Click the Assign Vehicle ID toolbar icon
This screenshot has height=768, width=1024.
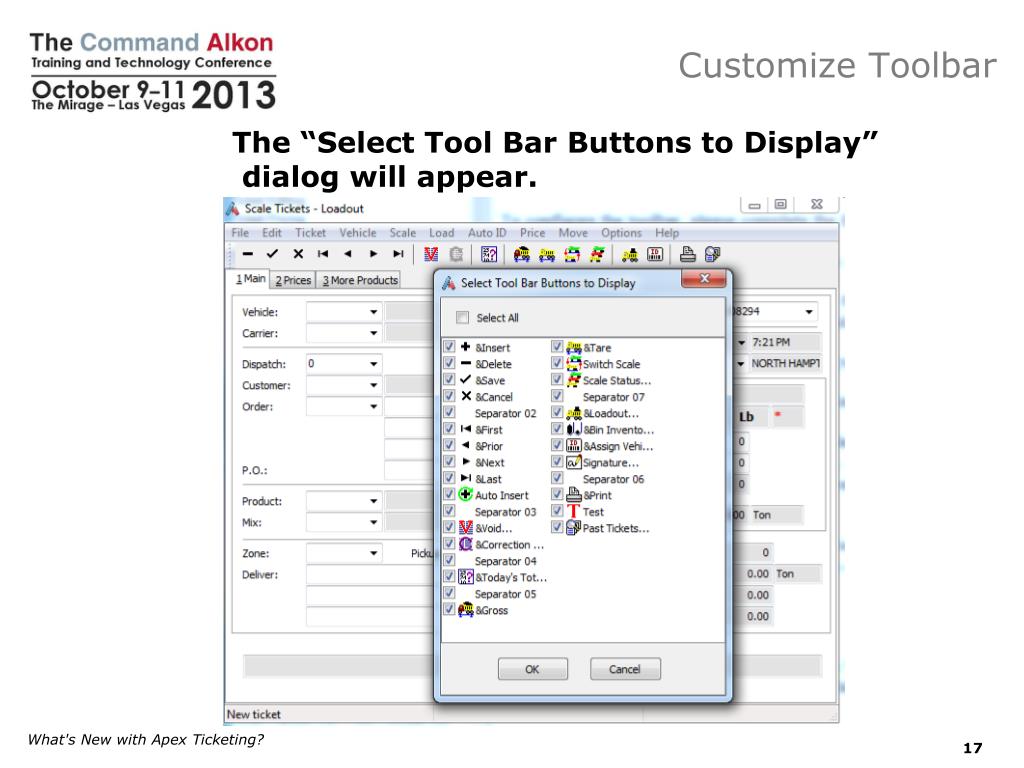[x=655, y=254]
